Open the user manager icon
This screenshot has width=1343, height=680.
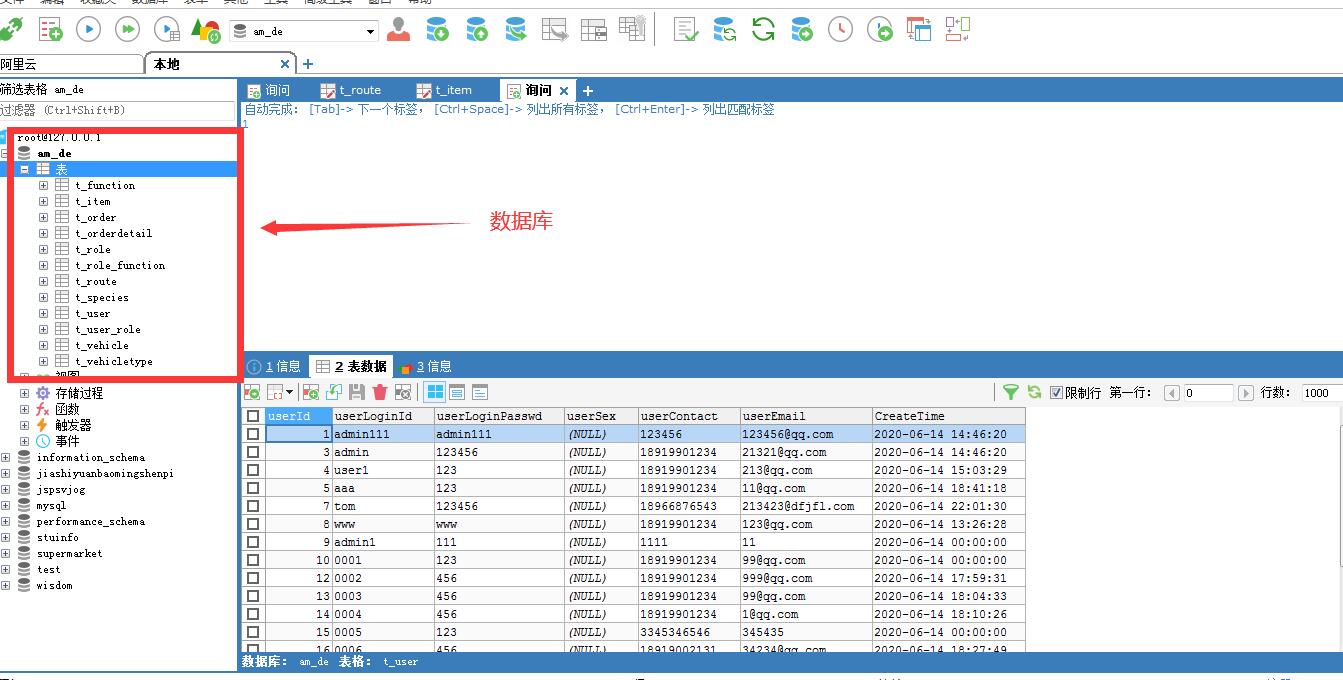[x=398, y=30]
